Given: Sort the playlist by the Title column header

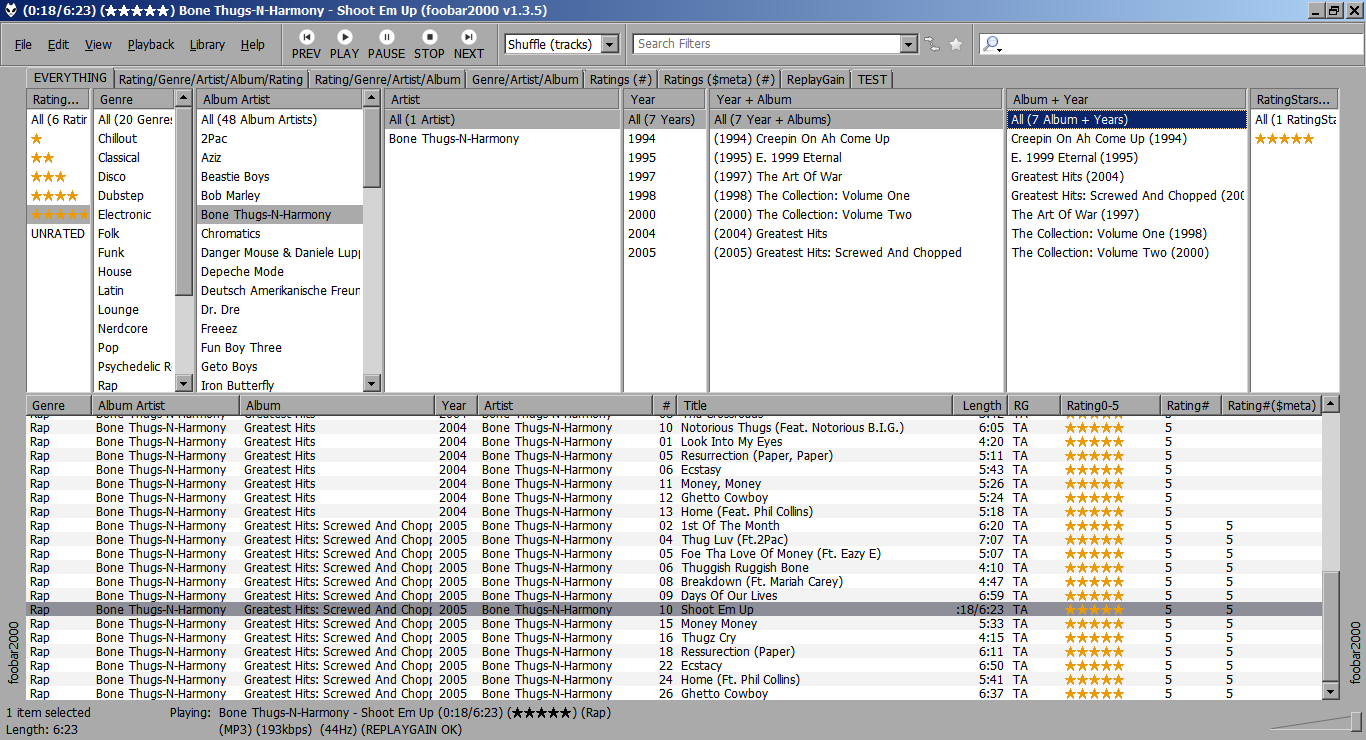Looking at the screenshot, I should (x=815, y=405).
